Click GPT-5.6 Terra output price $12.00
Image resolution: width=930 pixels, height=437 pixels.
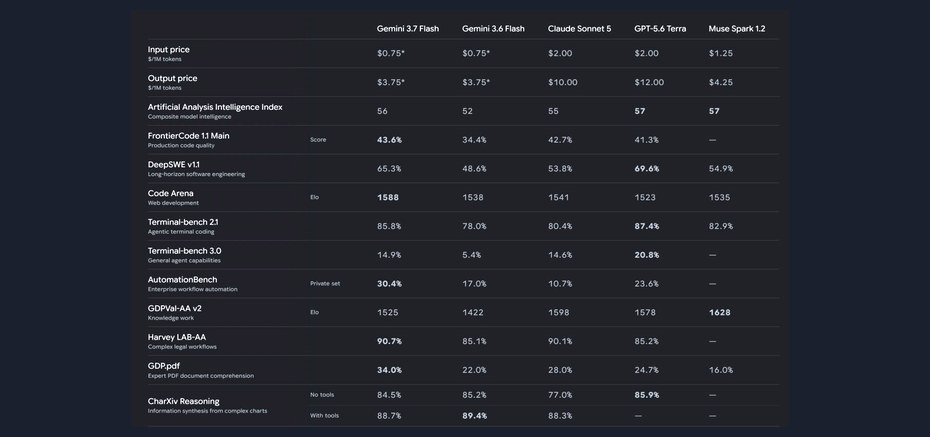[649, 82]
